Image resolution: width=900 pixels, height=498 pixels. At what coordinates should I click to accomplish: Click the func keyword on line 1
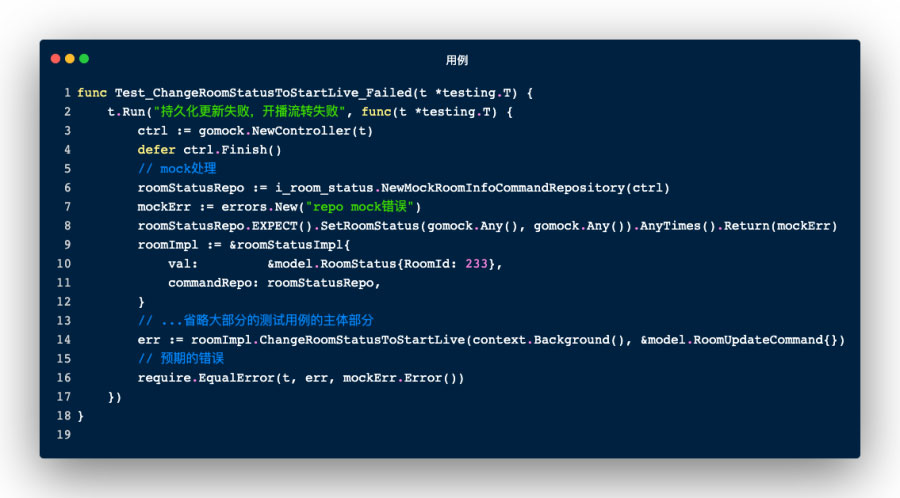coord(92,93)
